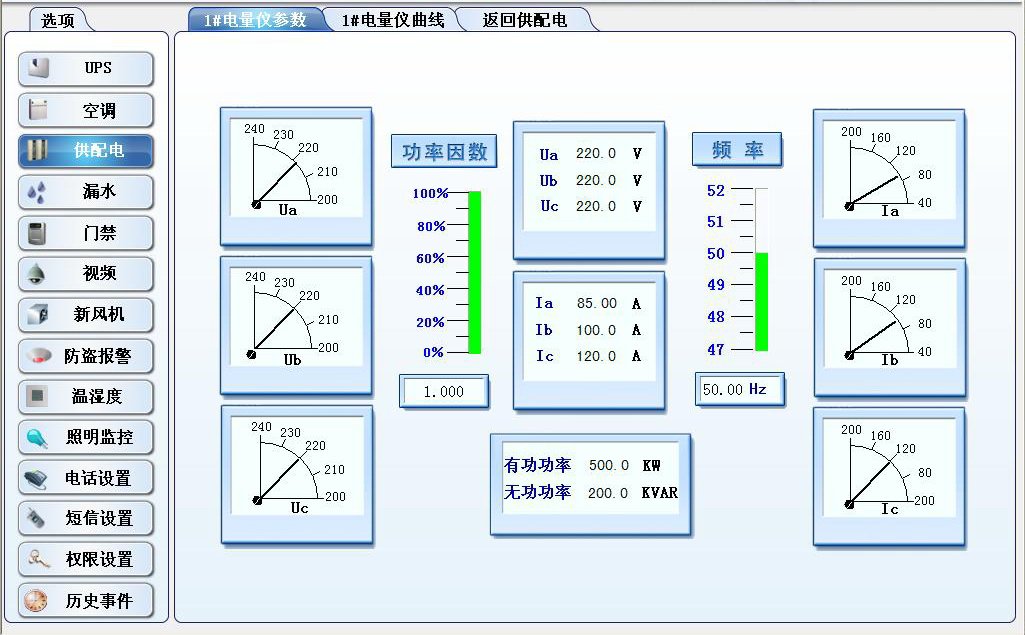
Task: Open the 空调 air conditioning page
Action: pos(86,110)
